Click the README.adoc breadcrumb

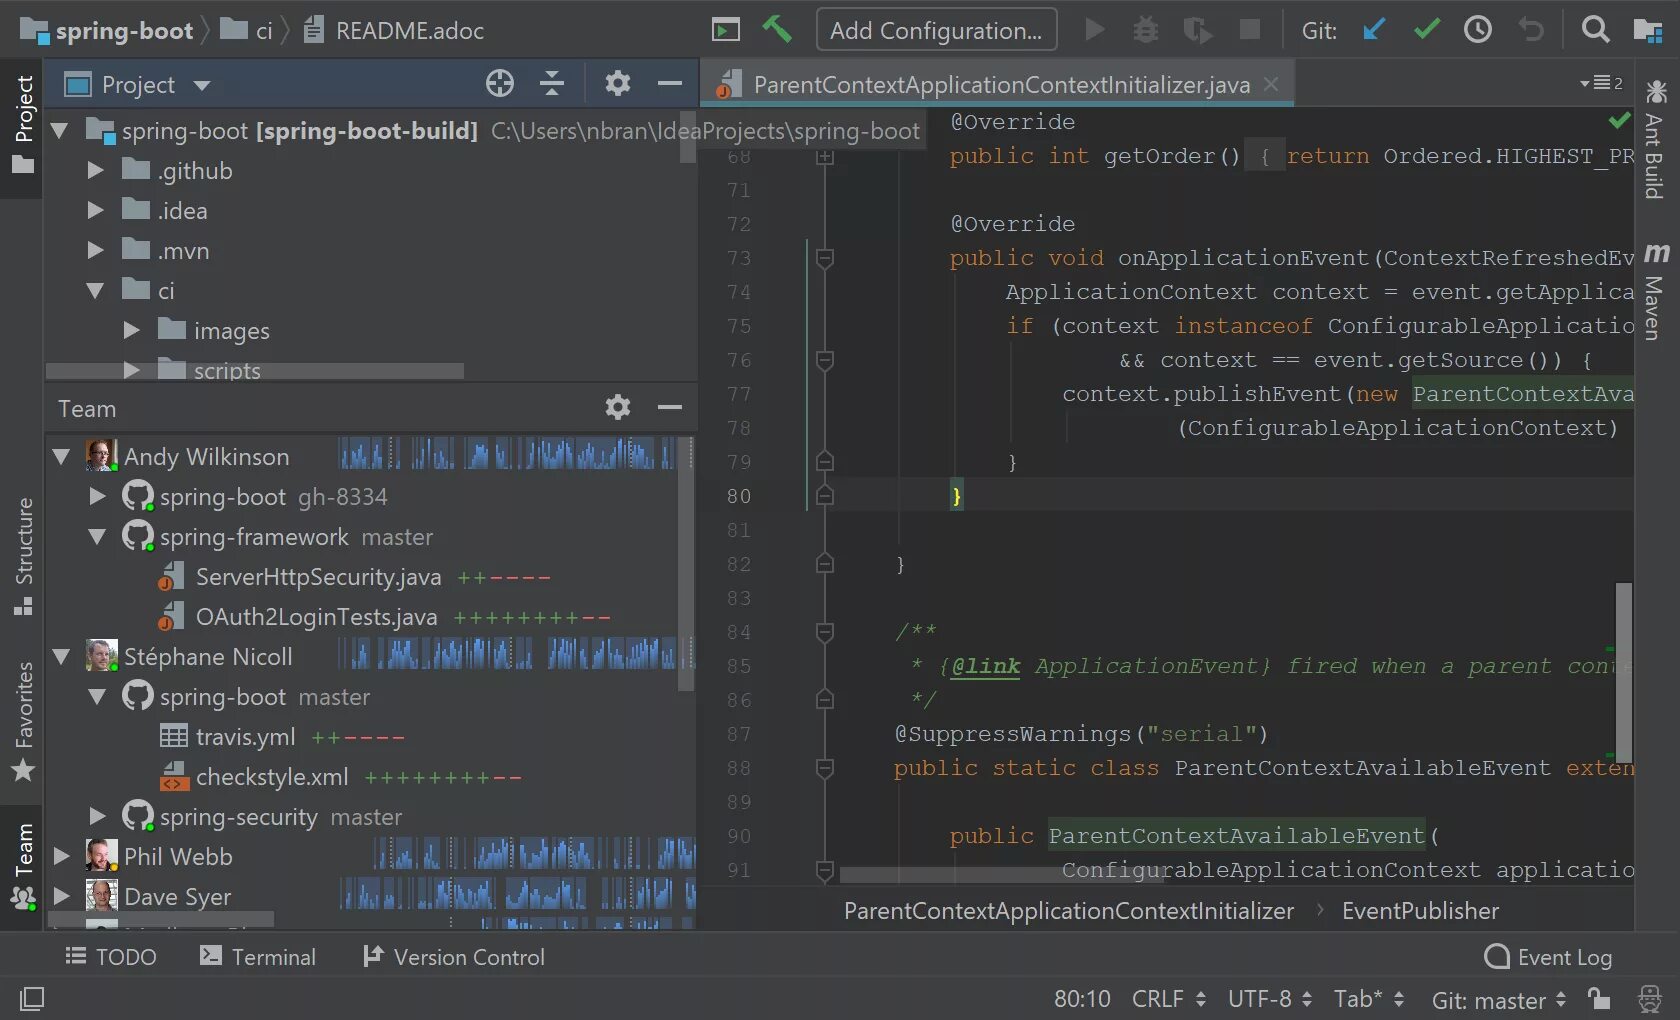394,30
